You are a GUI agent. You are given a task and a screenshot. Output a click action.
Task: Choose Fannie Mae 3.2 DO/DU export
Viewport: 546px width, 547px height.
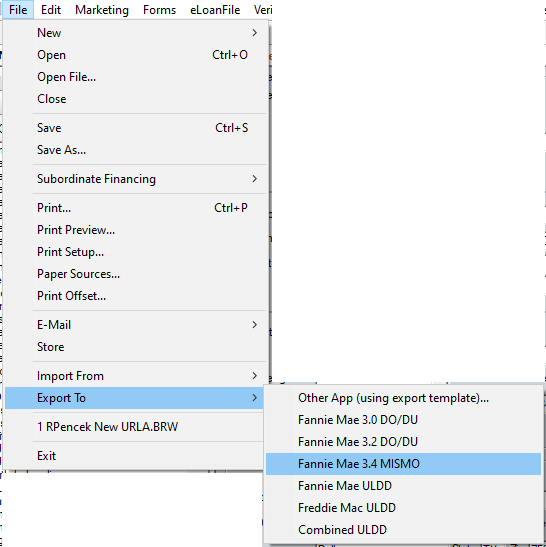[403, 442]
